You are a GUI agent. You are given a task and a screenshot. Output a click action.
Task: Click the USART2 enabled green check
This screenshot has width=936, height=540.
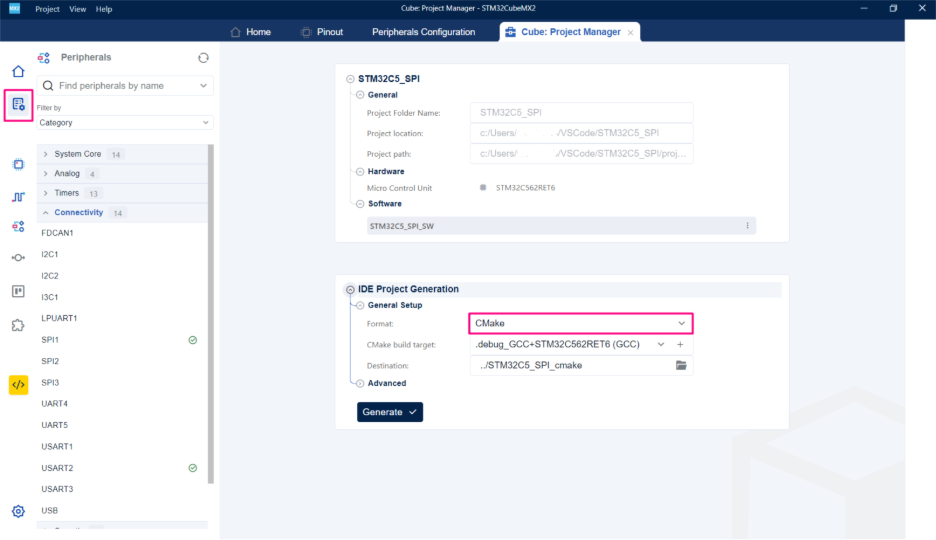pyautogui.click(x=193, y=468)
